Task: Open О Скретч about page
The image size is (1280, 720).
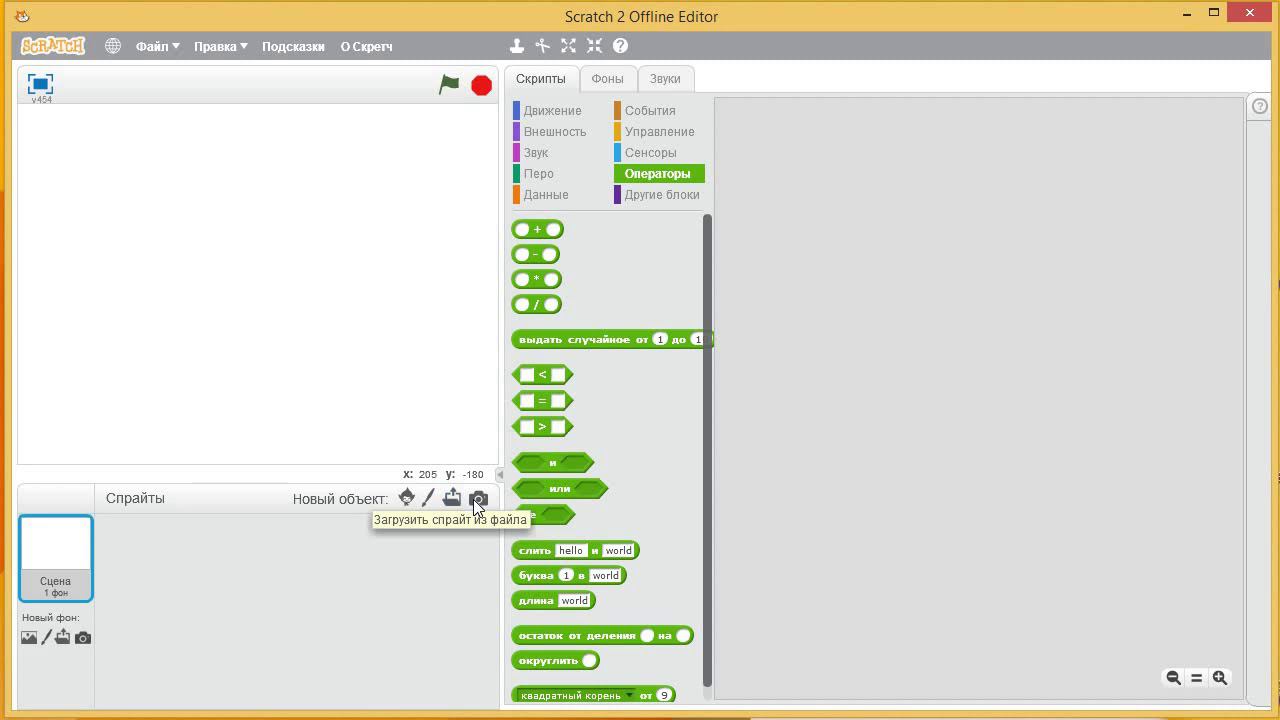Action: pos(366,46)
